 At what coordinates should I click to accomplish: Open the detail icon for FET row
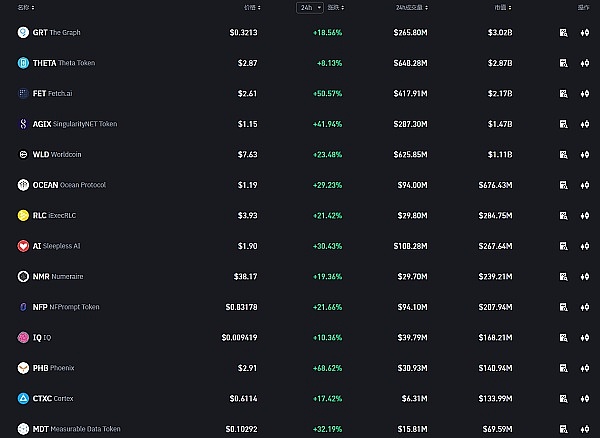(x=565, y=94)
